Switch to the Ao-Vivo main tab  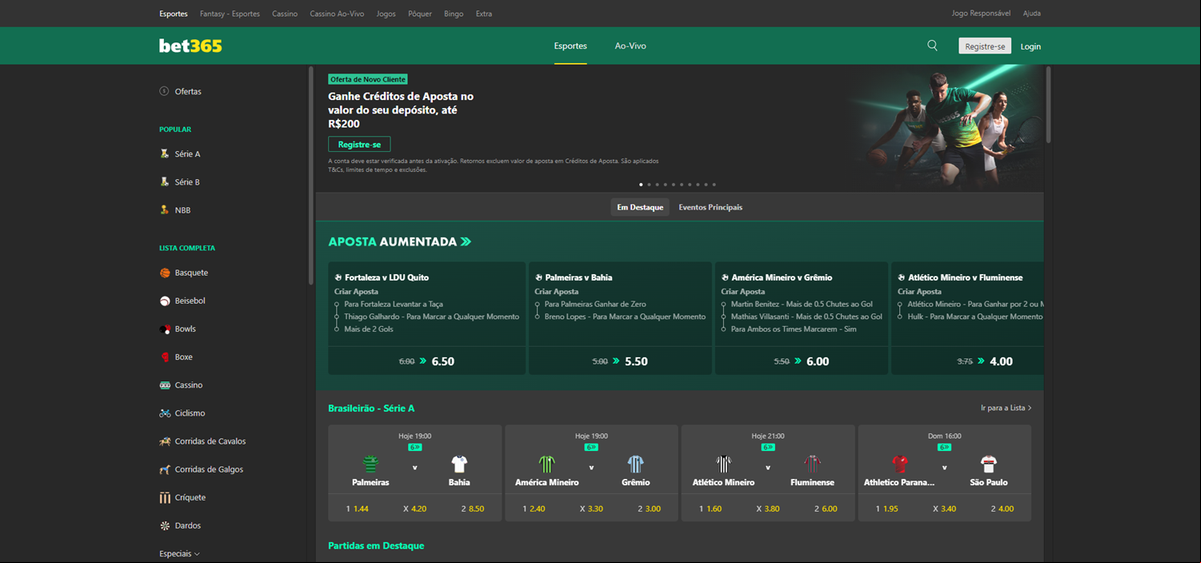(630, 46)
